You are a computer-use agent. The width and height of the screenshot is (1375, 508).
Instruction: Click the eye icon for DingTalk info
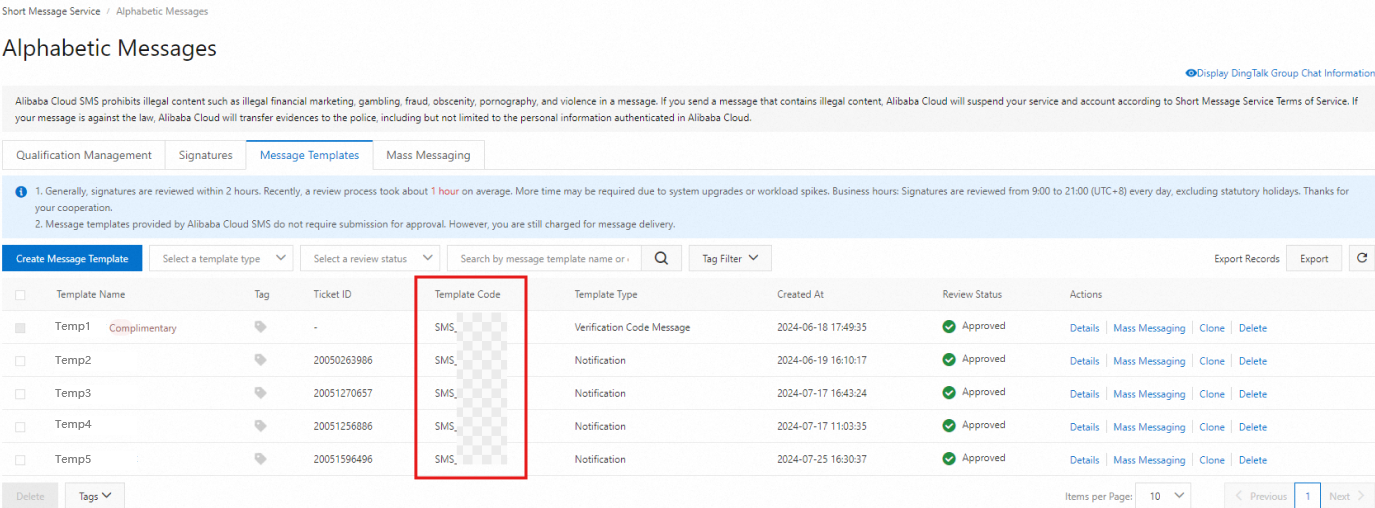(x=1191, y=73)
